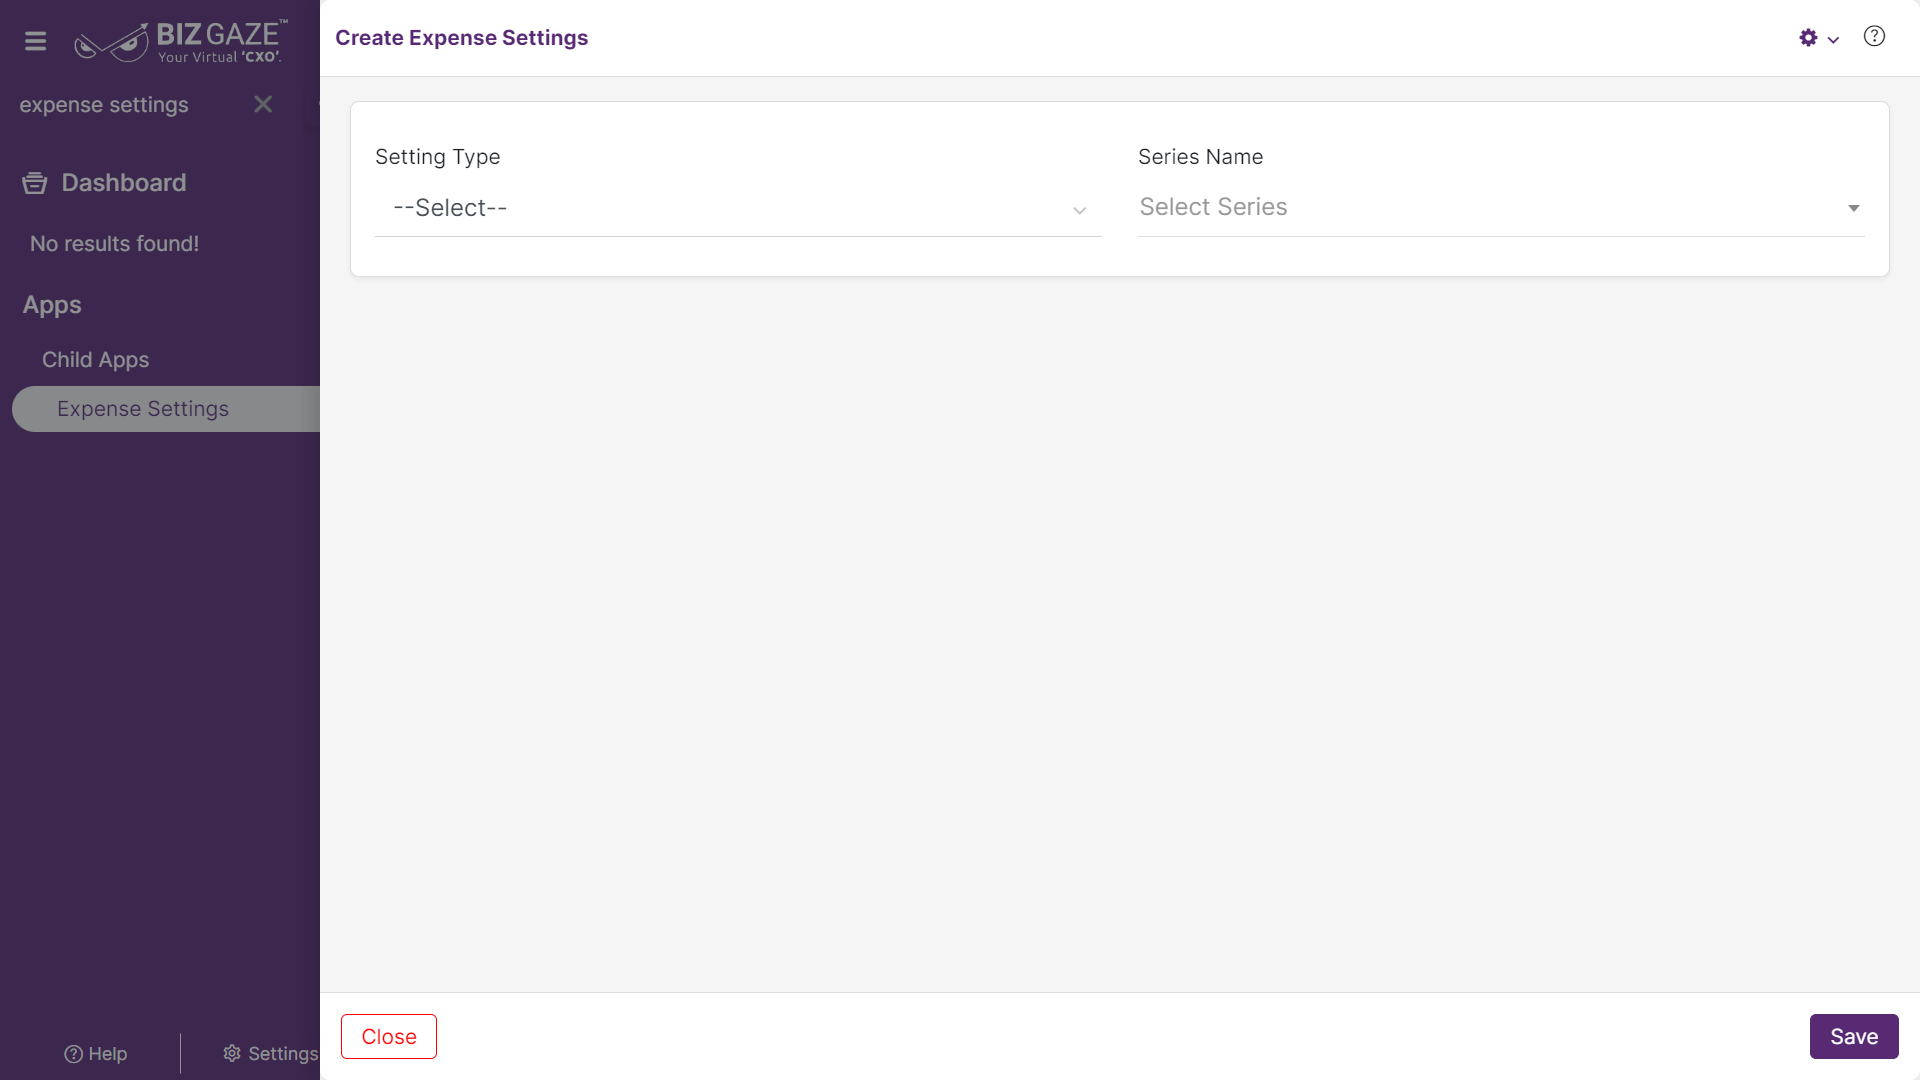Open the Apps section
This screenshot has height=1080, width=1920.
(x=52, y=305)
